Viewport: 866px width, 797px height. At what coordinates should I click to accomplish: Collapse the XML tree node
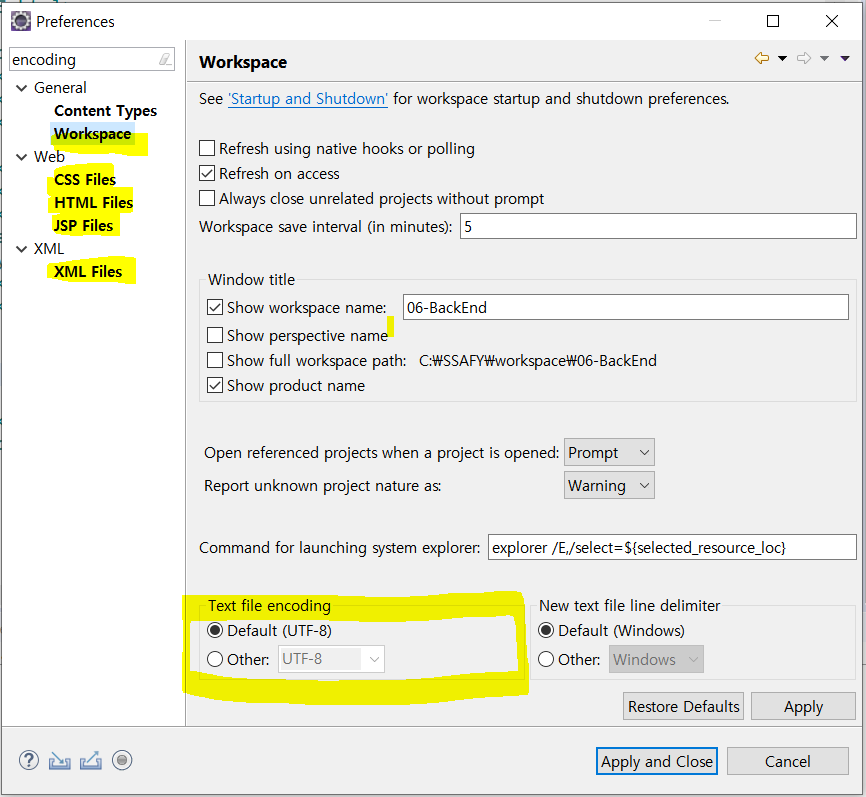(x=22, y=249)
